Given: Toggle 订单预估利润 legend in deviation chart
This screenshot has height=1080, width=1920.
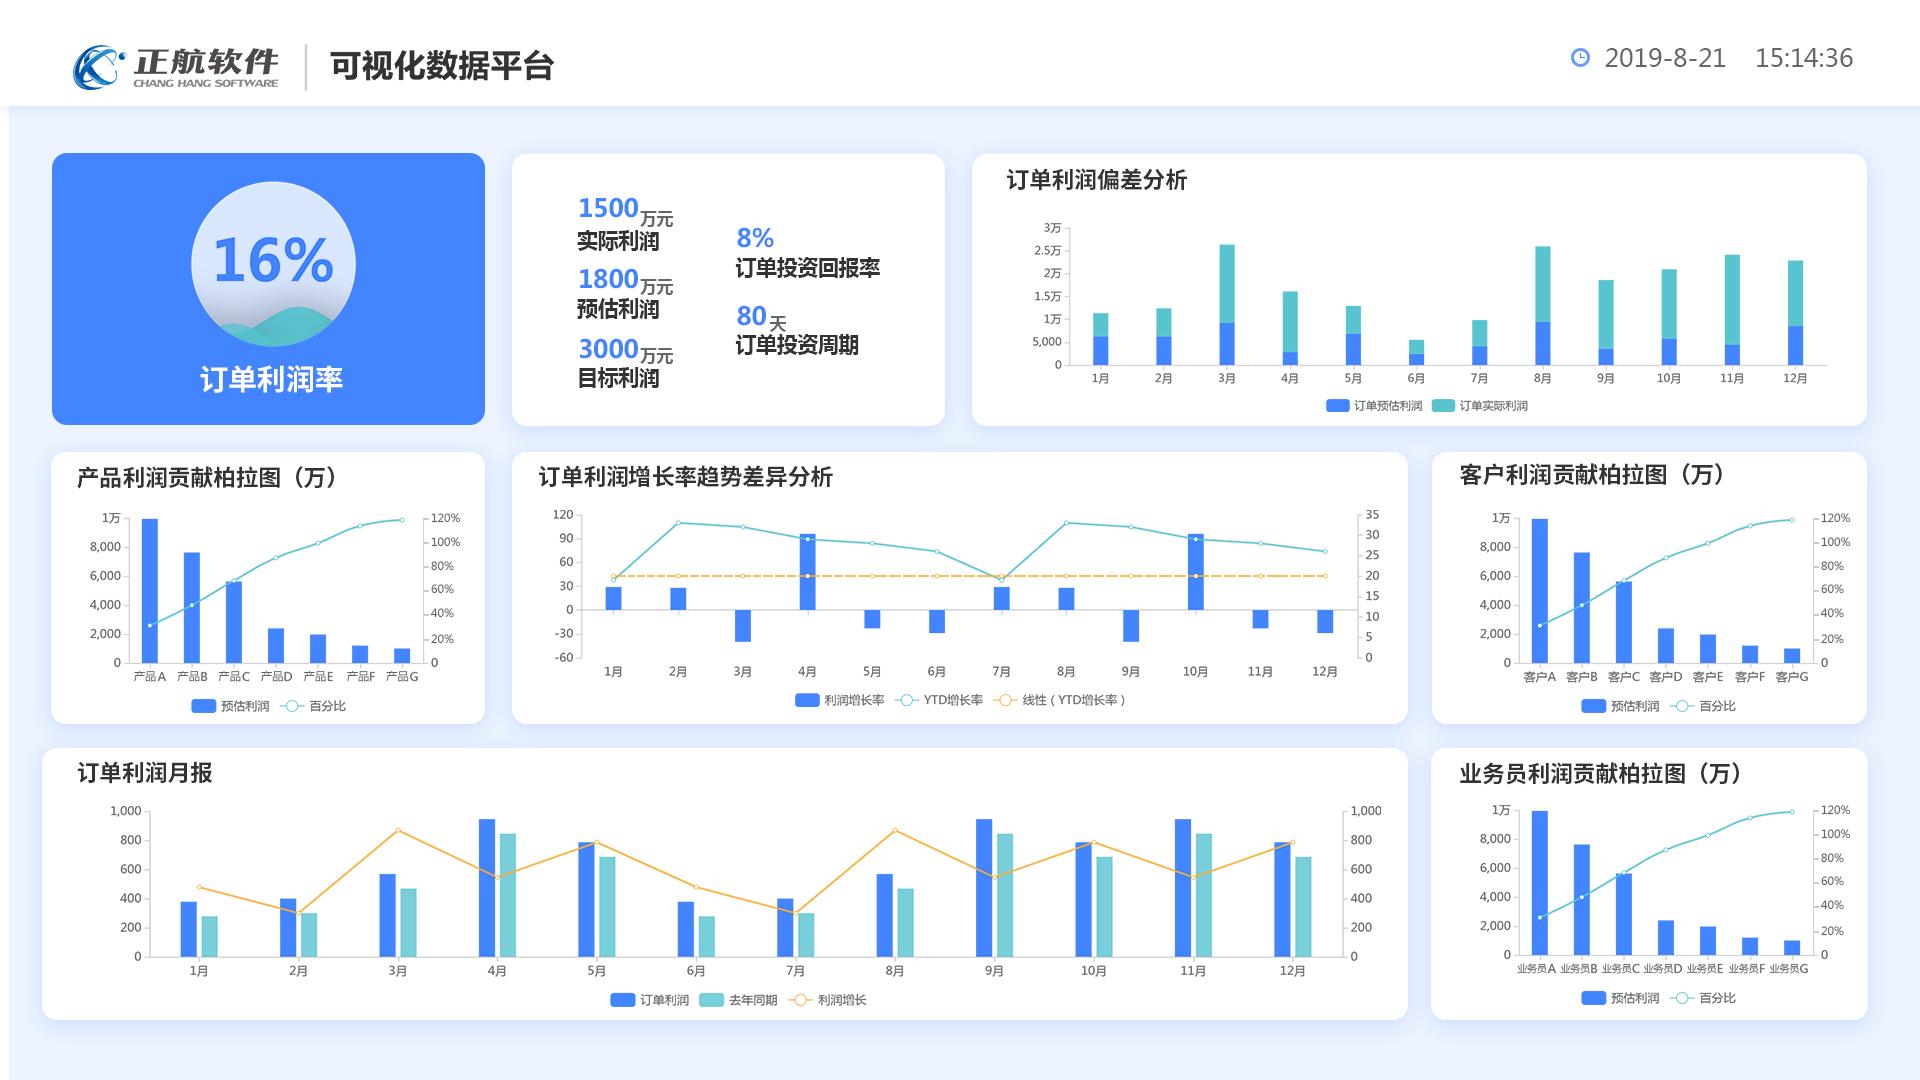Looking at the screenshot, I should tap(1374, 406).
